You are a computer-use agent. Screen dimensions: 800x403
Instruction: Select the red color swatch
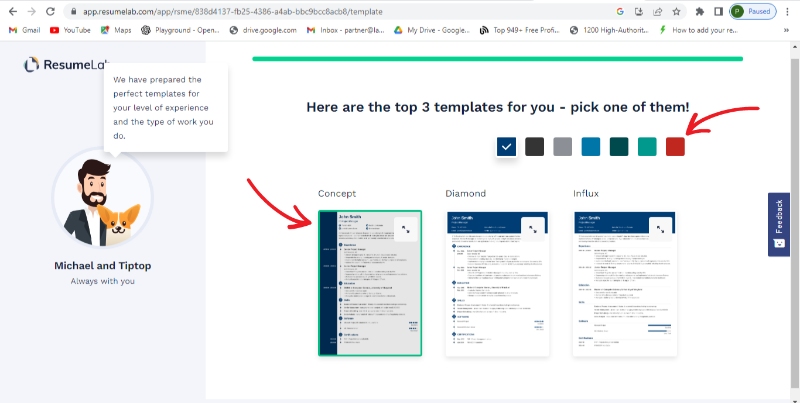(x=675, y=147)
